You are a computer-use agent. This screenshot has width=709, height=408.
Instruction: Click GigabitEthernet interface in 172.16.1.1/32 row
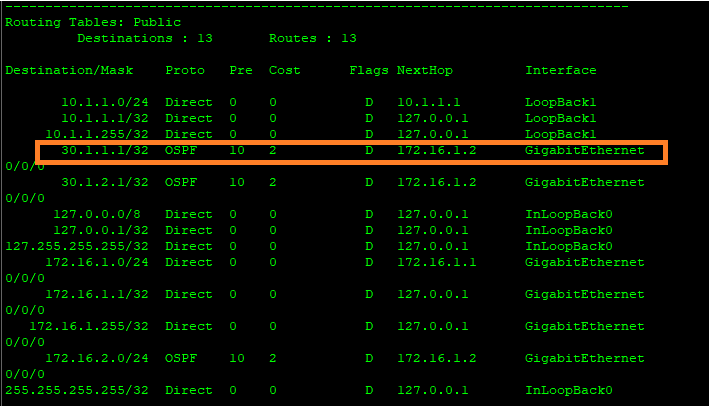coord(585,294)
